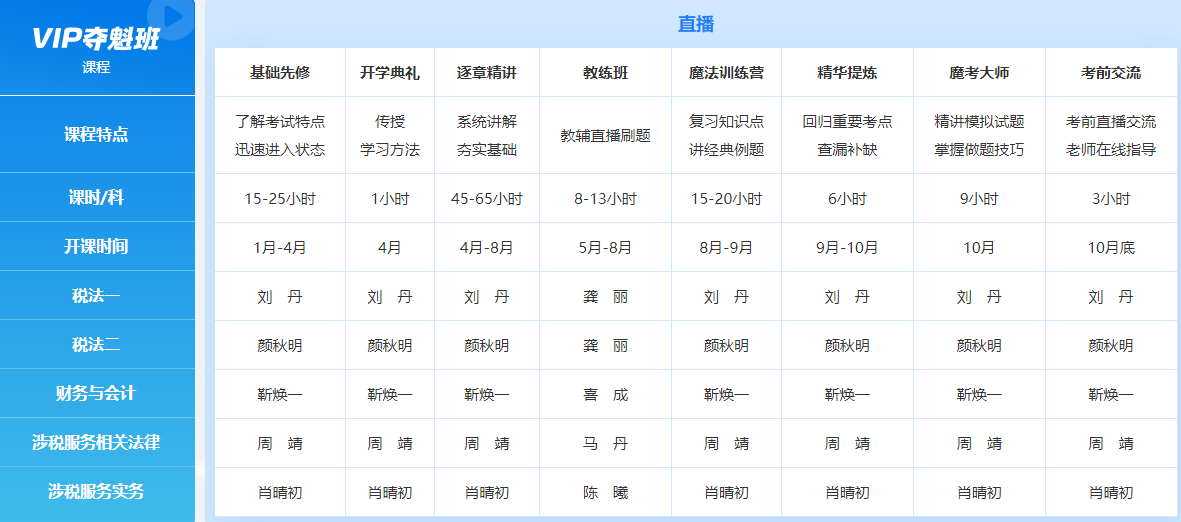Select 税法一 in the sidebar
Viewport: 1181px width, 522px height.
(96, 295)
